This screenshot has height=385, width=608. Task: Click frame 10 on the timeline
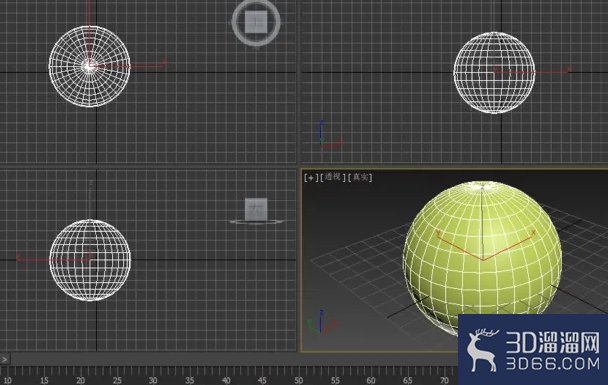(x=7, y=380)
